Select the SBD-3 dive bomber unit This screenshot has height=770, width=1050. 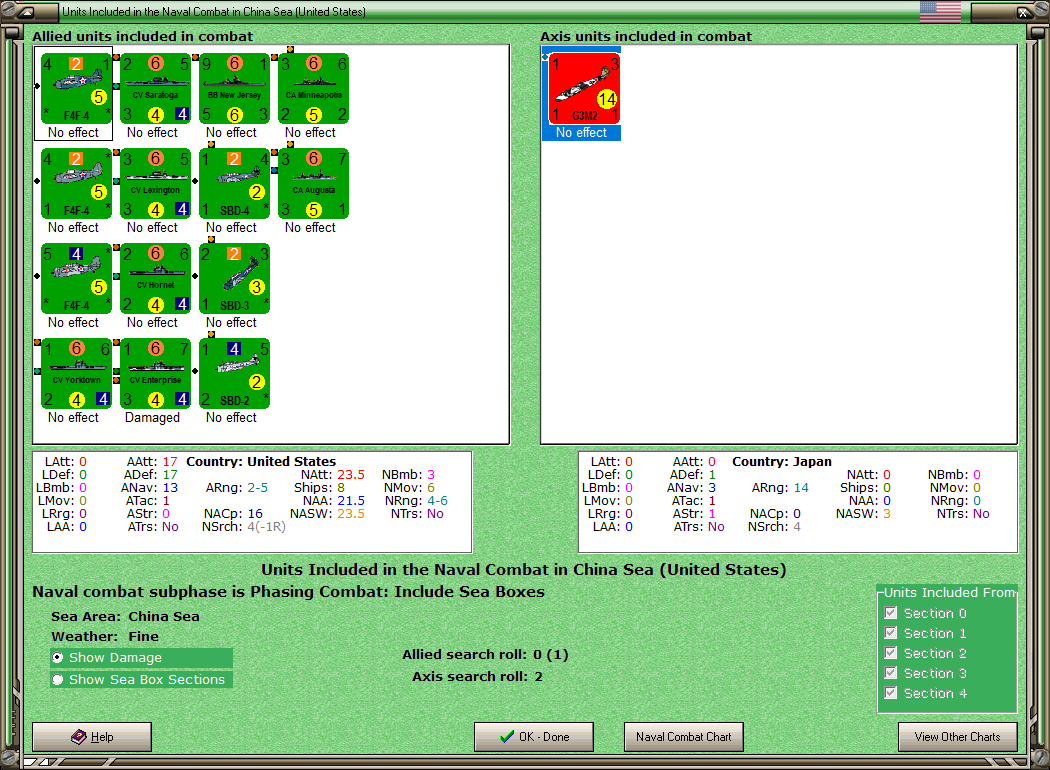(x=234, y=279)
